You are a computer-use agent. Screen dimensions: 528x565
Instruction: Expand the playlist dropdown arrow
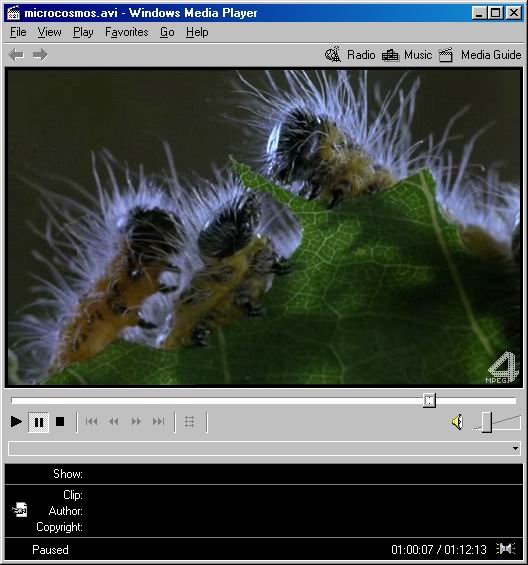(x=515, y=448)
